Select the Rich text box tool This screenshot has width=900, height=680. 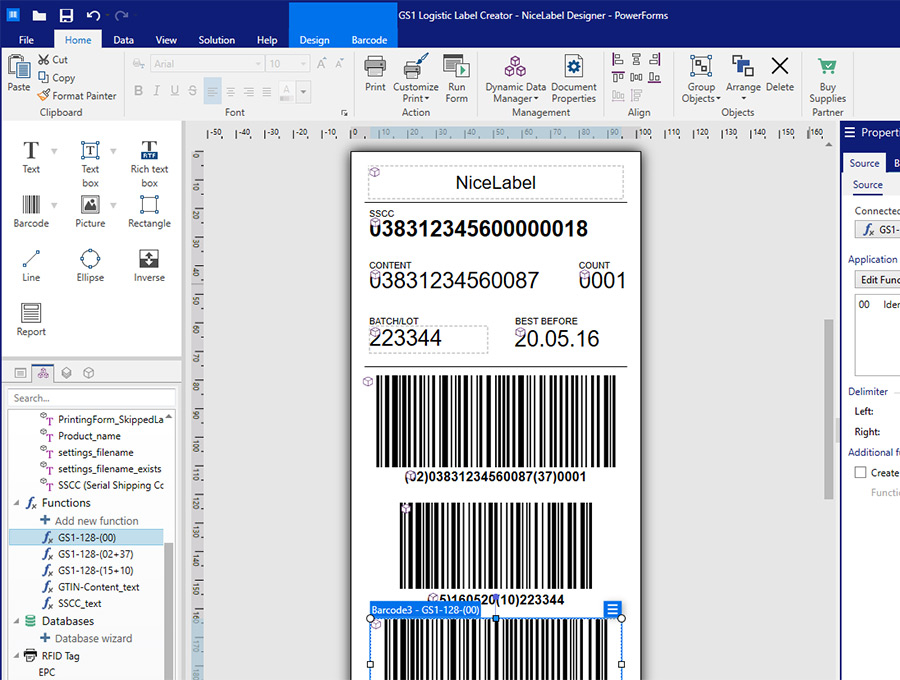click(149, 164)
